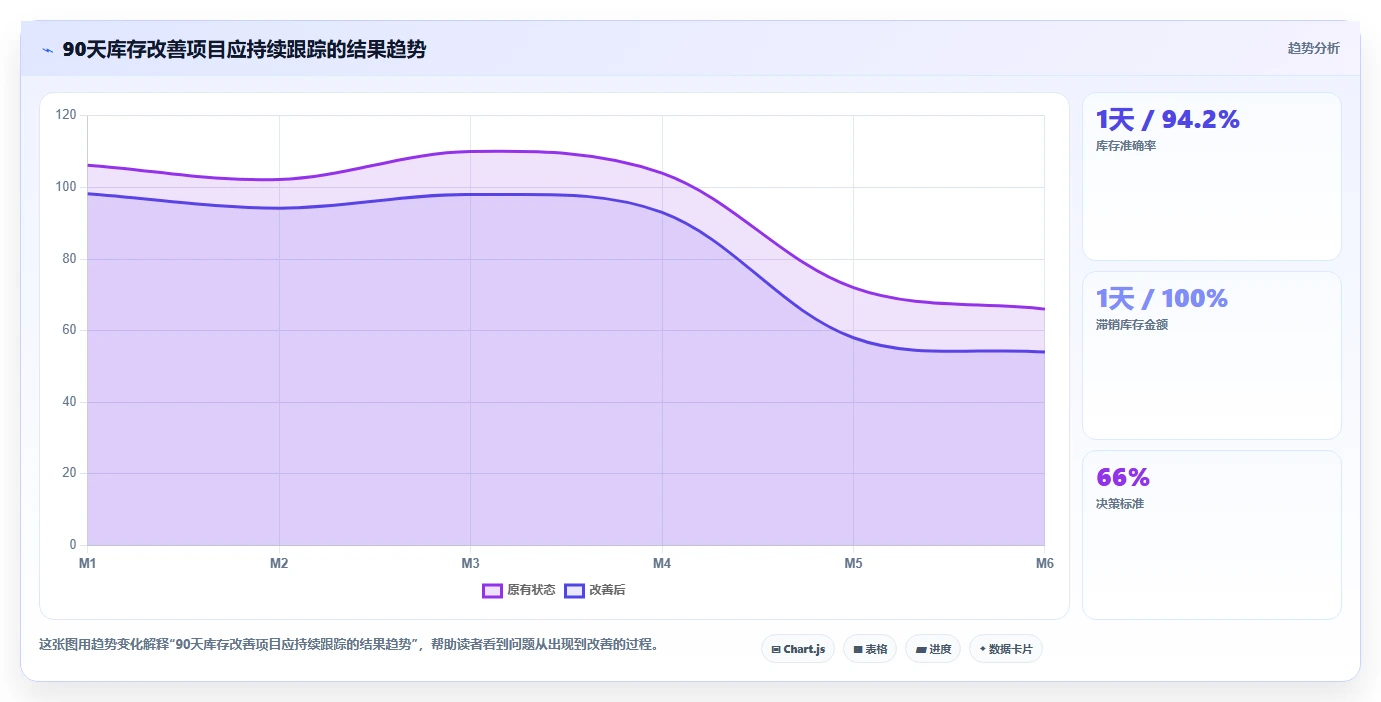1381x702 pixels.
Task: Click the 60 y-axis label
Action: (x=69, y=330)
